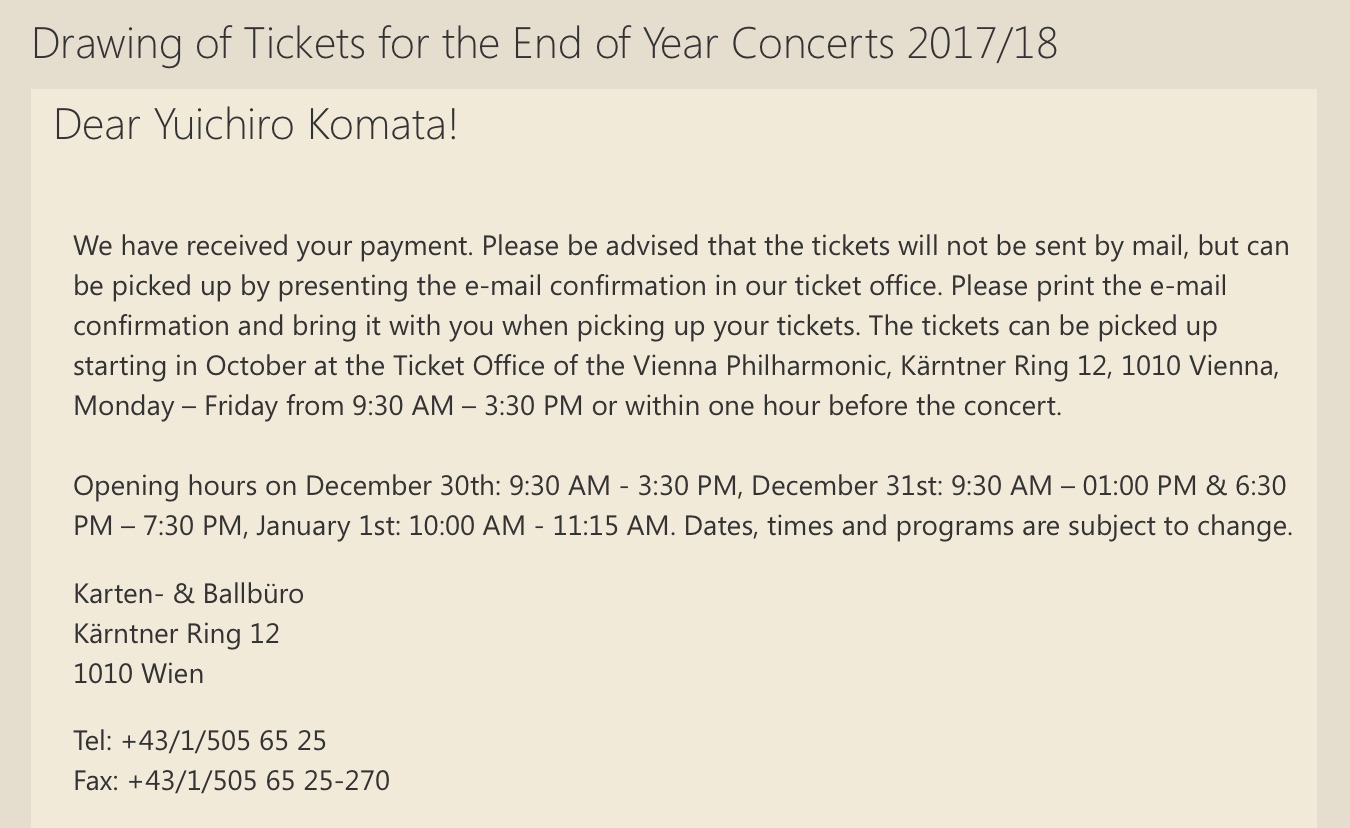Click the "2017/18" season text in the heading

[981, 44]
